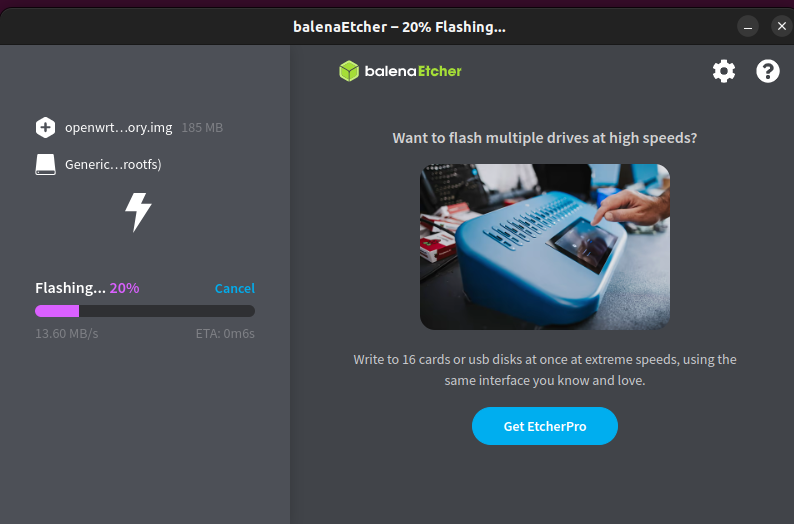Open the settings gear icon
The image size is (794, 524).
click(724, 71)
